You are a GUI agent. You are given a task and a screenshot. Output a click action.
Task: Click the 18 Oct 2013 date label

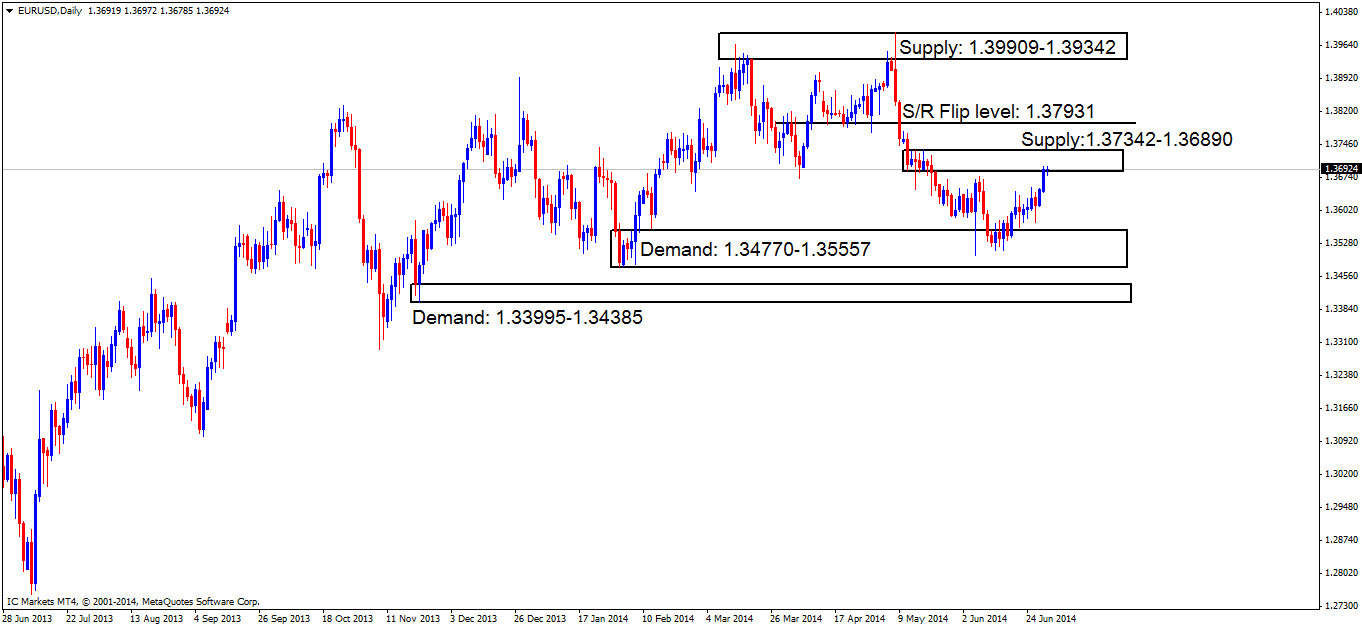347,619
